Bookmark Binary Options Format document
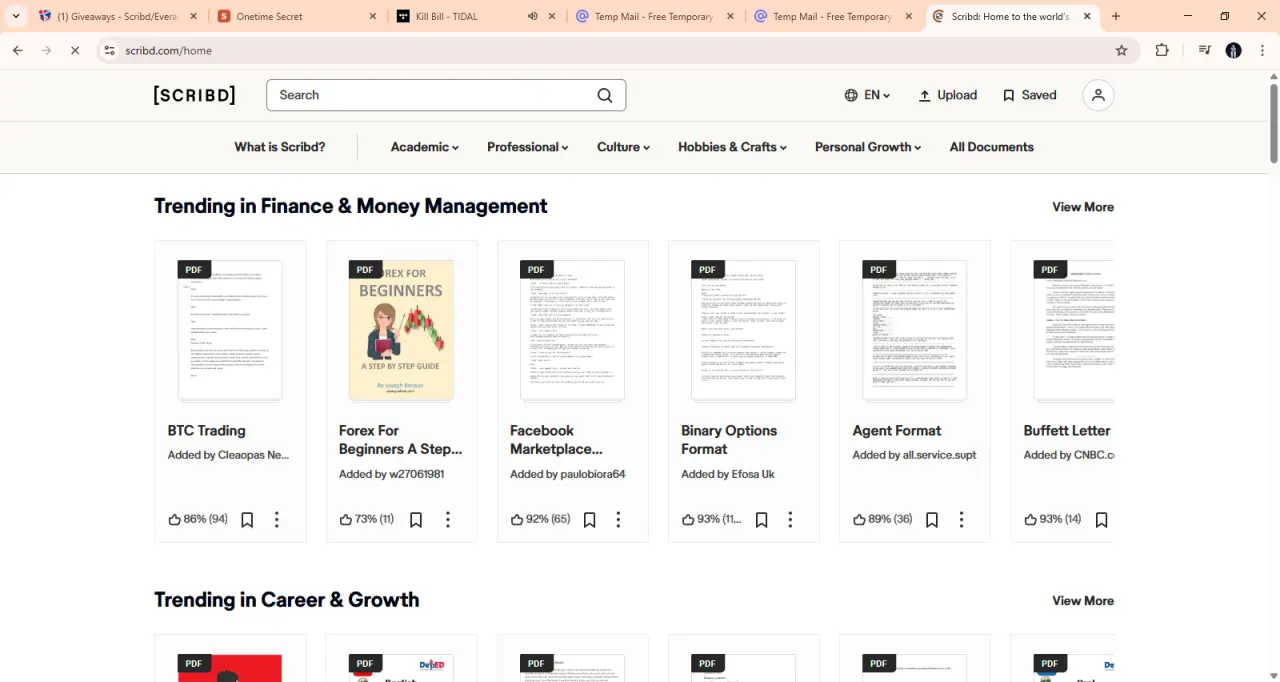This screenshot has width=1280, height=682. click(762, 520)
